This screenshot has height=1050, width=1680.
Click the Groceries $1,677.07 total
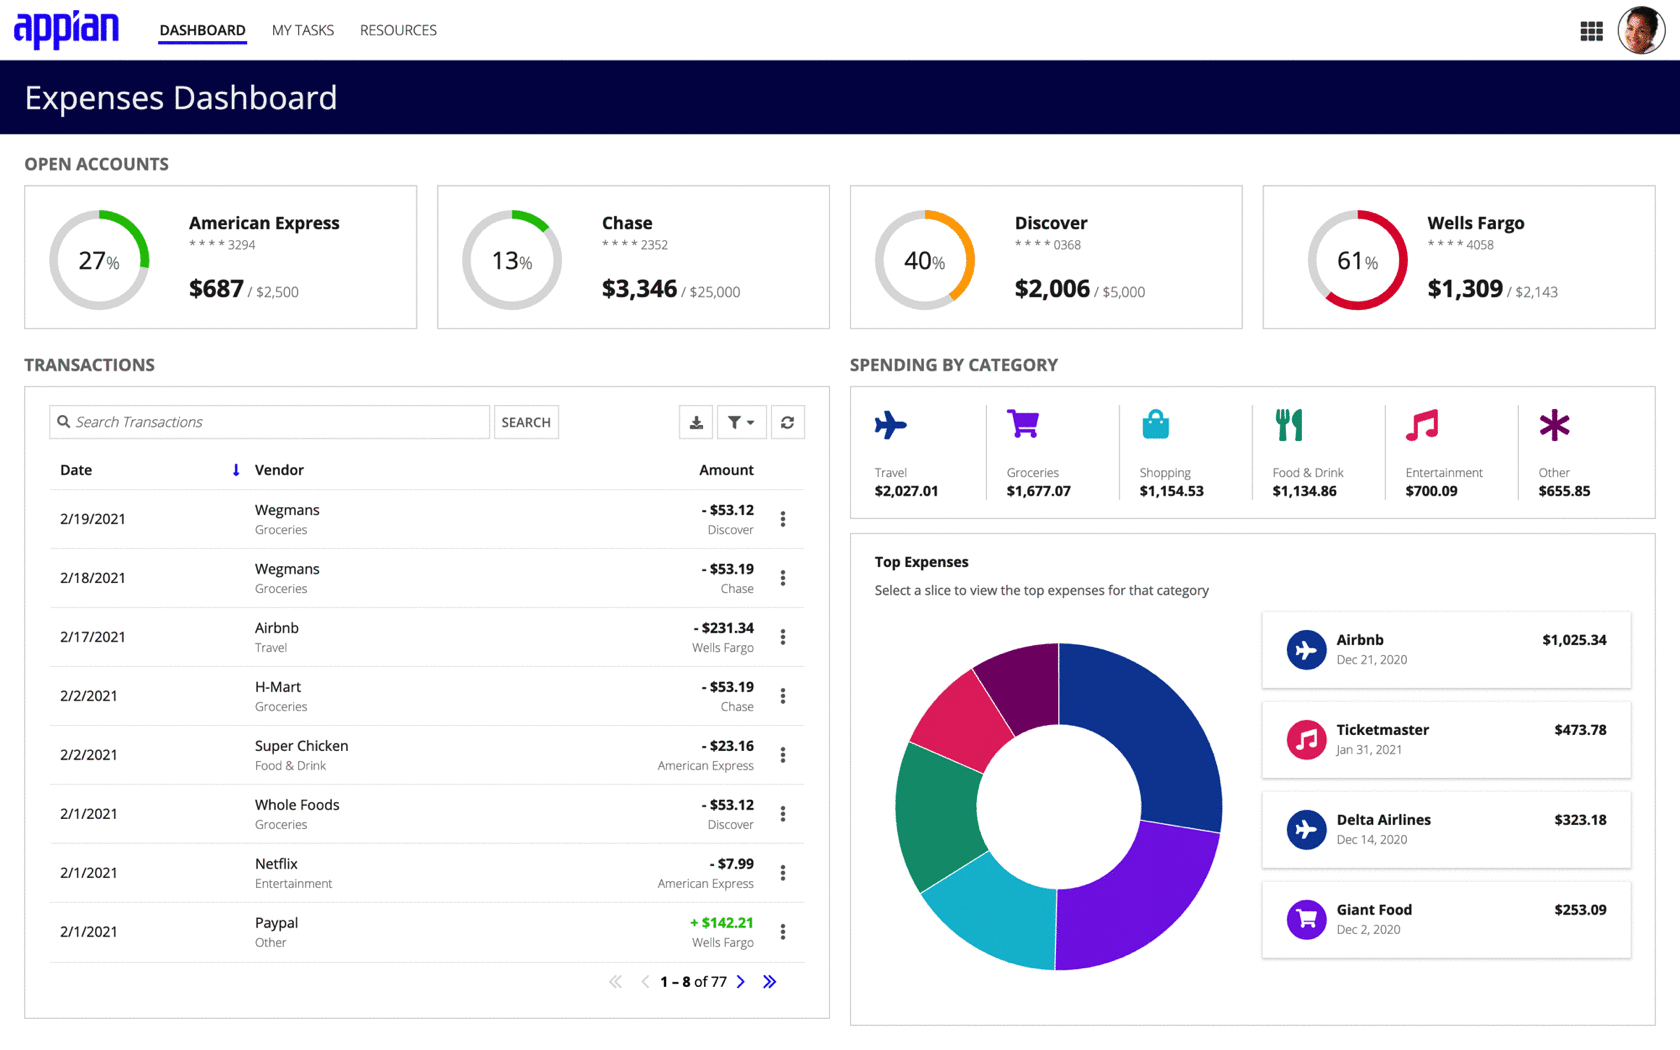pos(1038,491)
